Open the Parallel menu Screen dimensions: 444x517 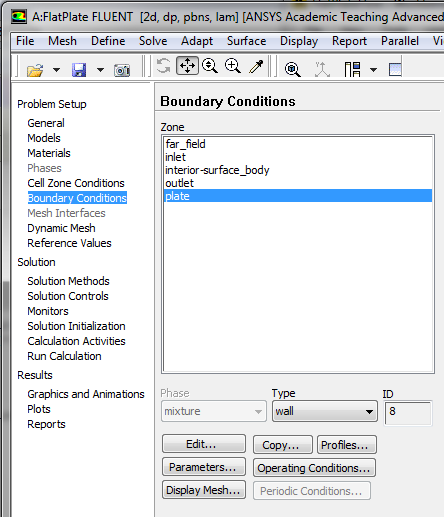(x=400, y=41)
